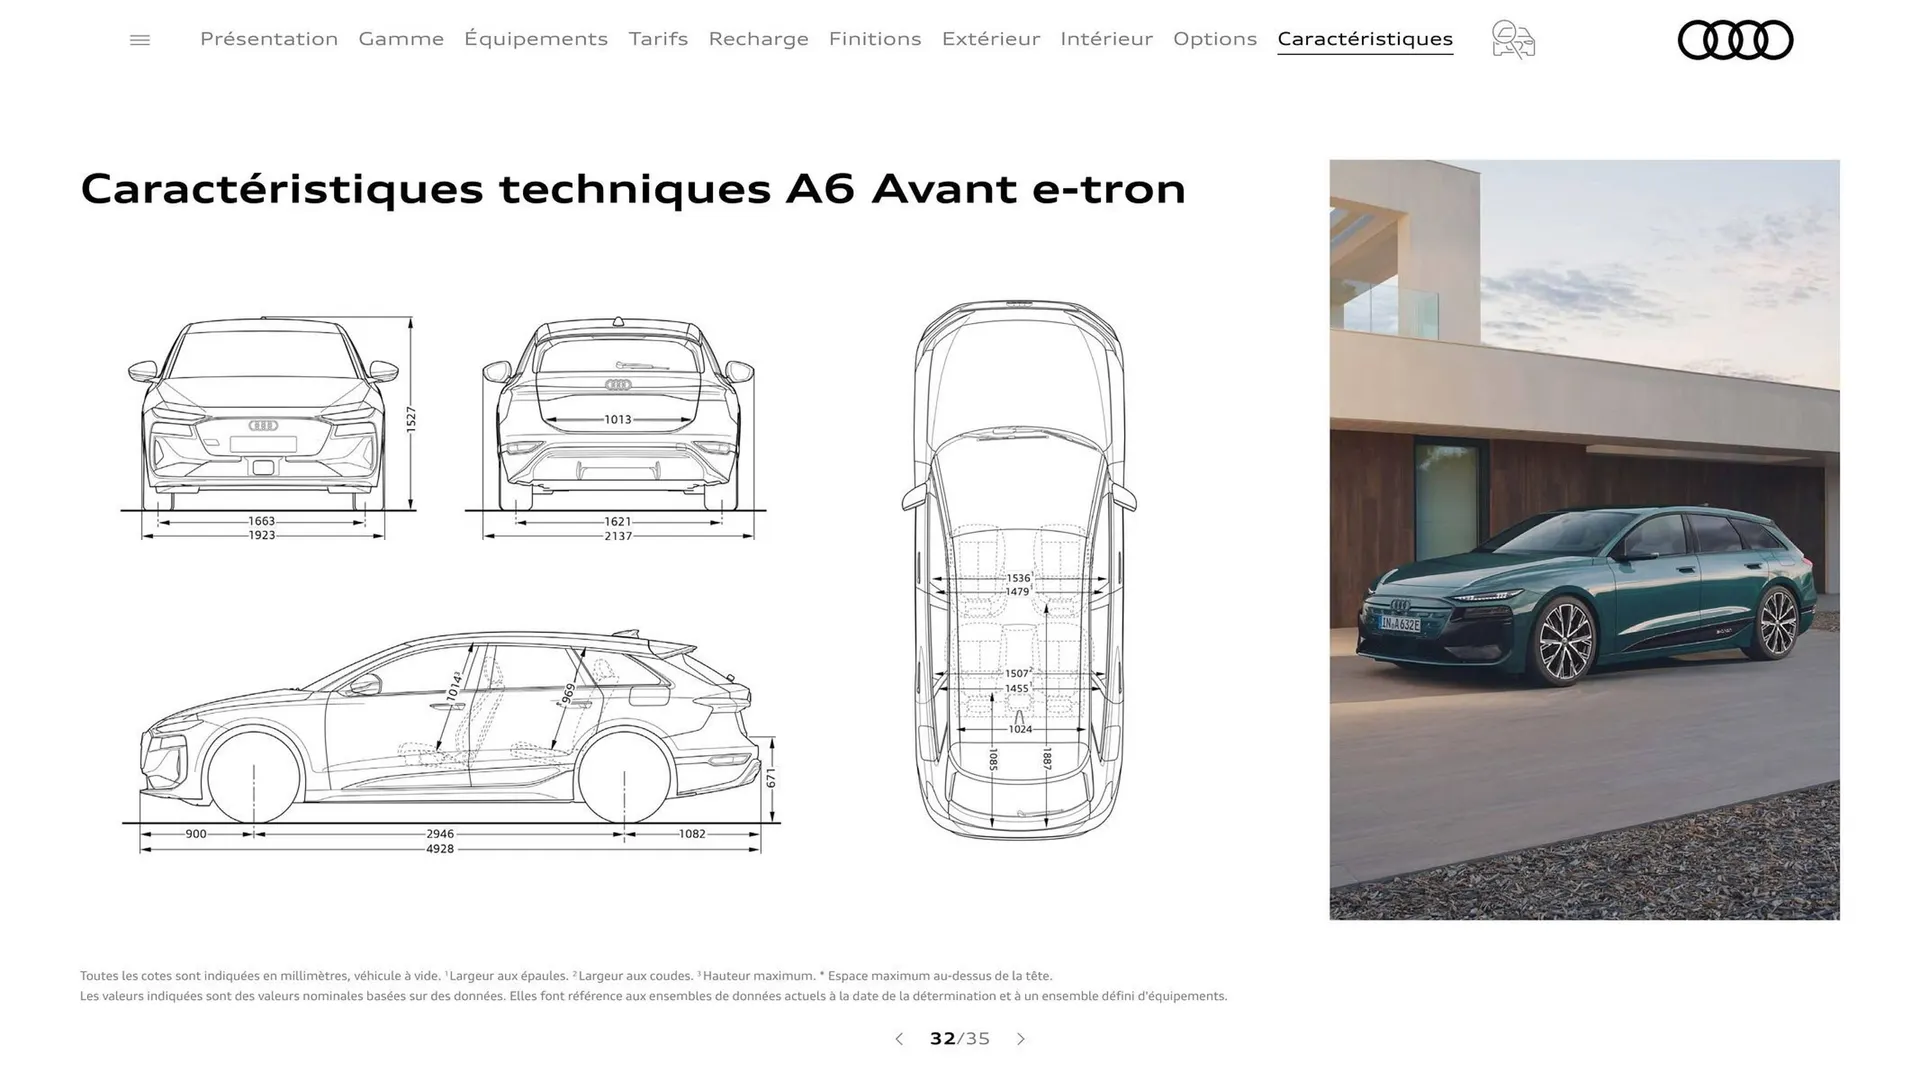Open the Présentation section
Viewport: 1920px width, 1080px height.
(268, 39)
